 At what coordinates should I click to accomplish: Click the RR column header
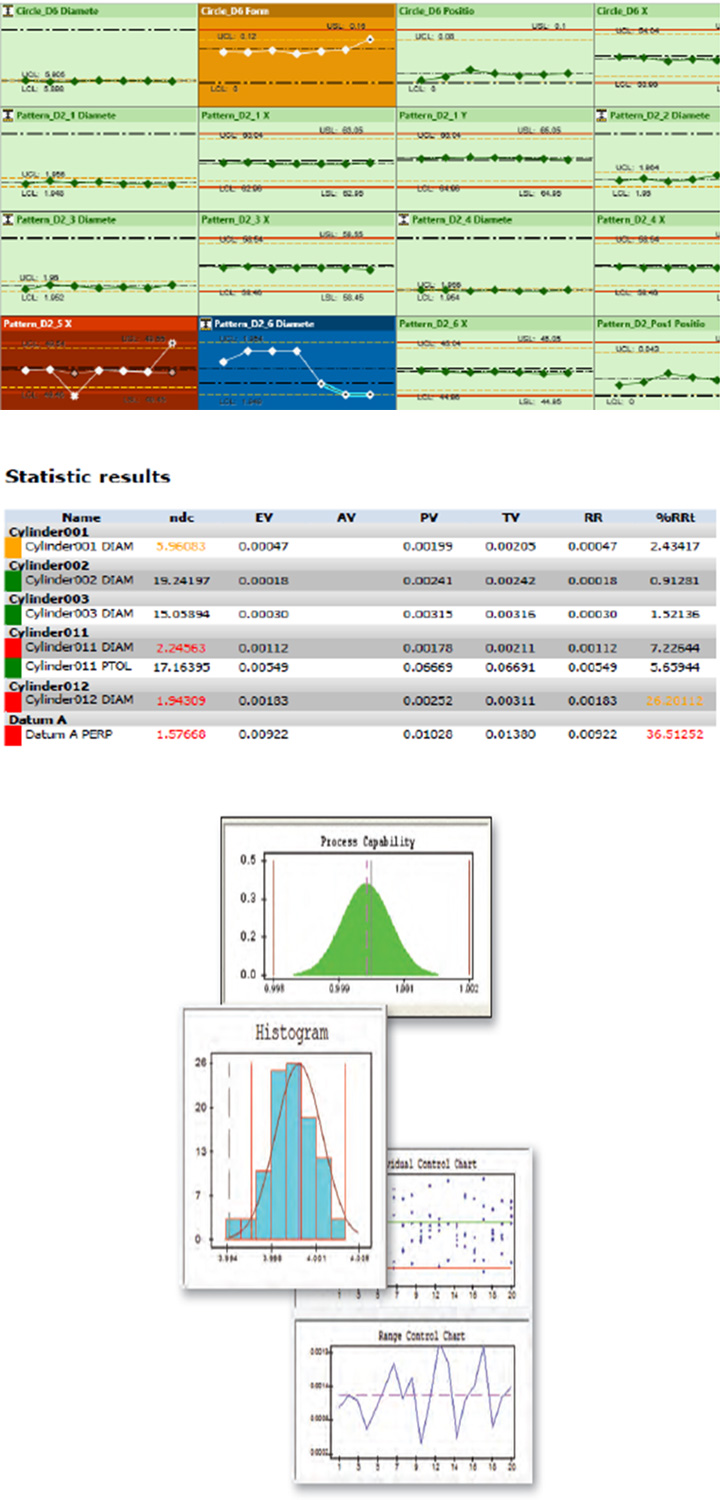pos(592,518)
